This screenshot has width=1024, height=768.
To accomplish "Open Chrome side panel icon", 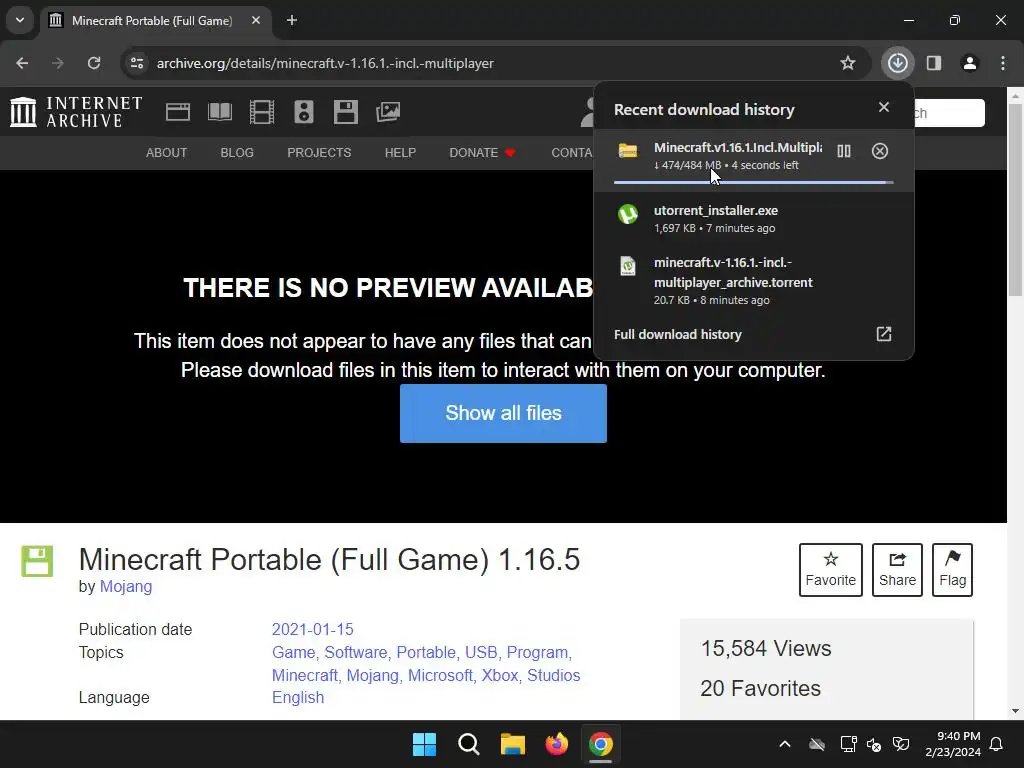I will (x=934, y=63).
